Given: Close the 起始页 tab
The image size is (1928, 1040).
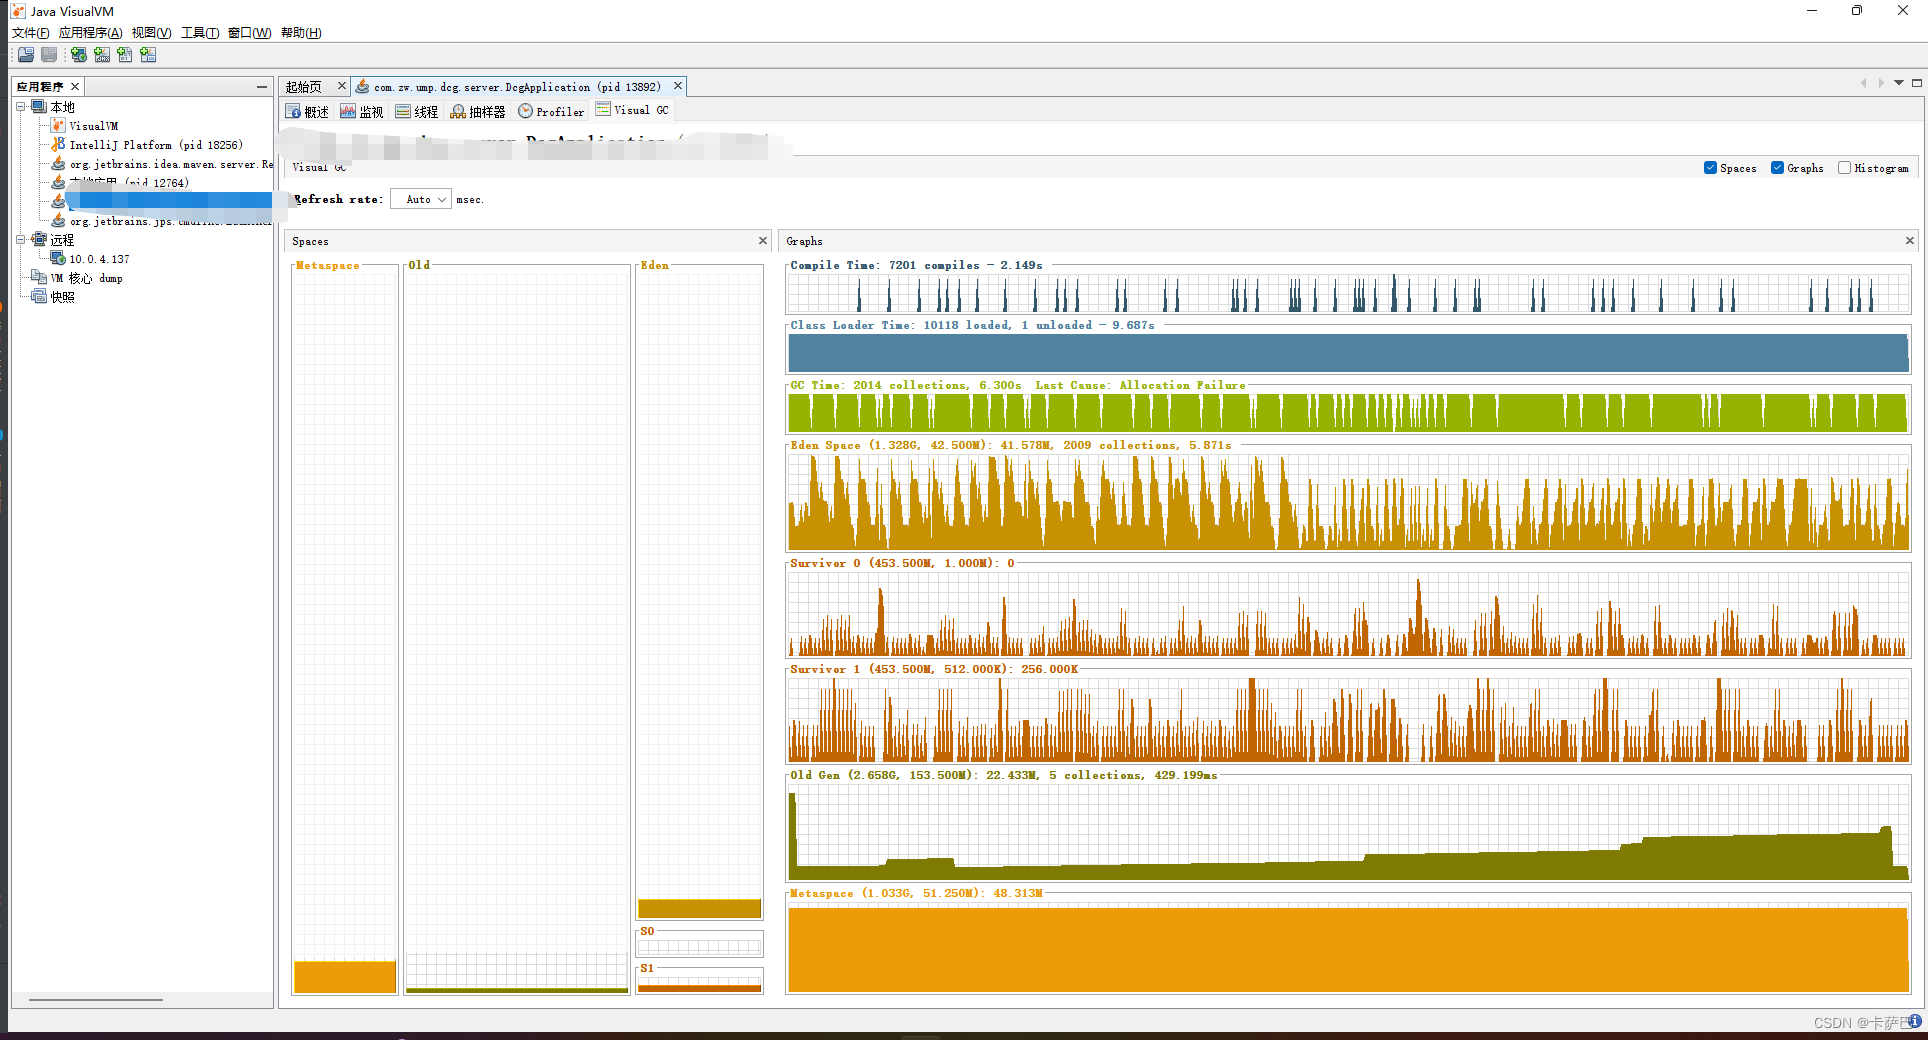Looking at the screenshot, I should (x=342, y=86).
